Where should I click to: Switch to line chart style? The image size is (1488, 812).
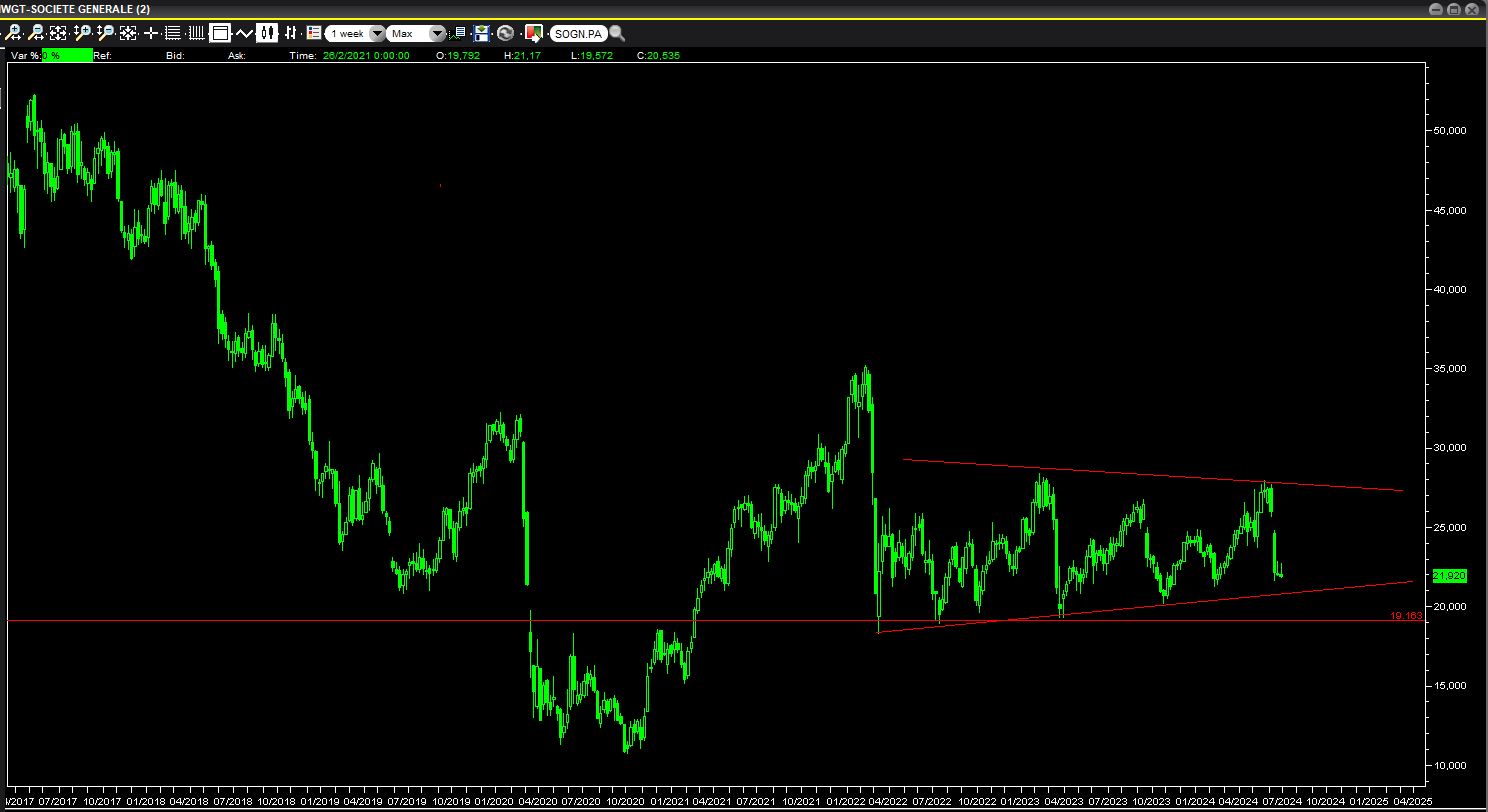tap(244, 33)
